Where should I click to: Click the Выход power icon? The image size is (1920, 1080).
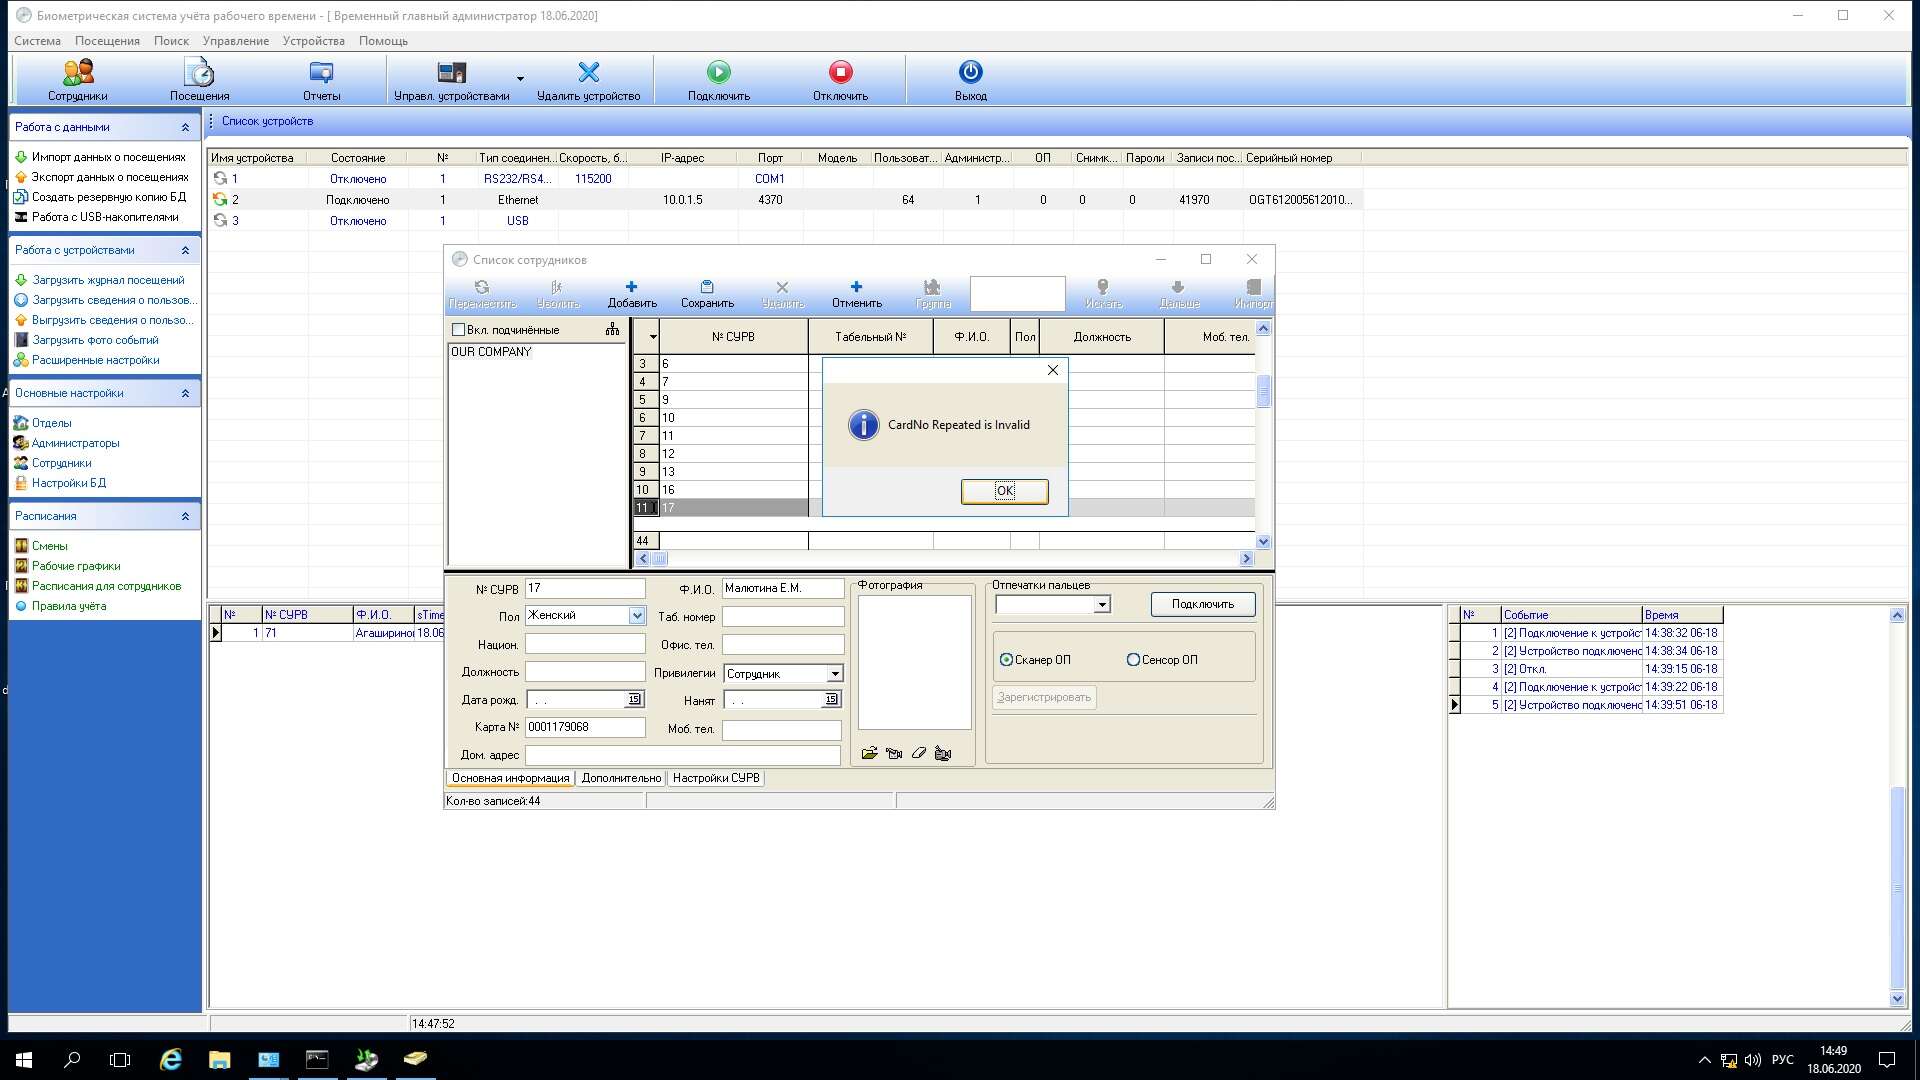tap(970, 80)
